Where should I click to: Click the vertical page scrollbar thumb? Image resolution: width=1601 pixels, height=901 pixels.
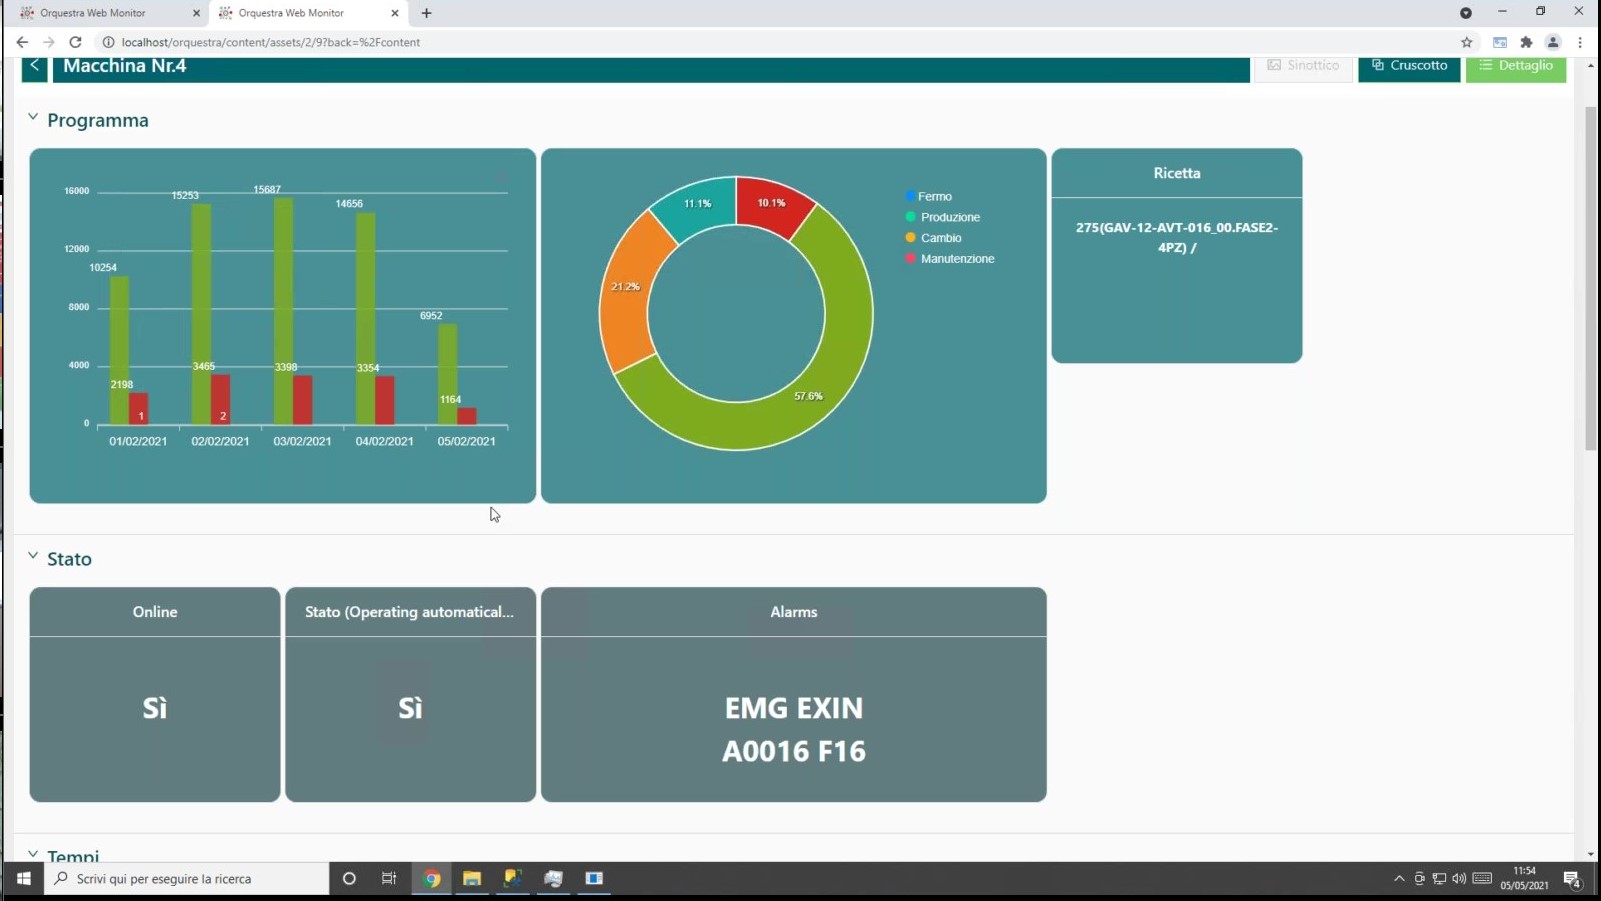(x=1591, y=278)
